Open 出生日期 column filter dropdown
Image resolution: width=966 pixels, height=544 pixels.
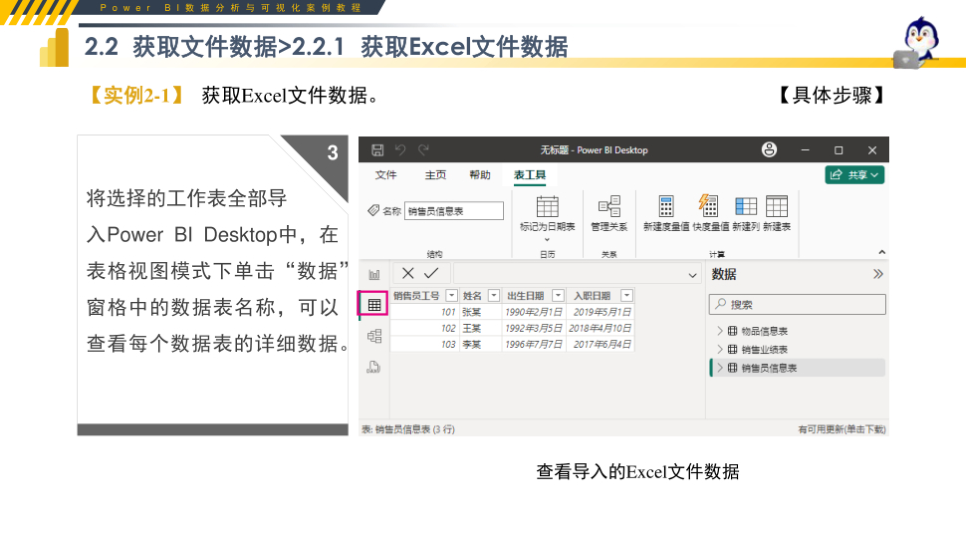click(558, 296)
